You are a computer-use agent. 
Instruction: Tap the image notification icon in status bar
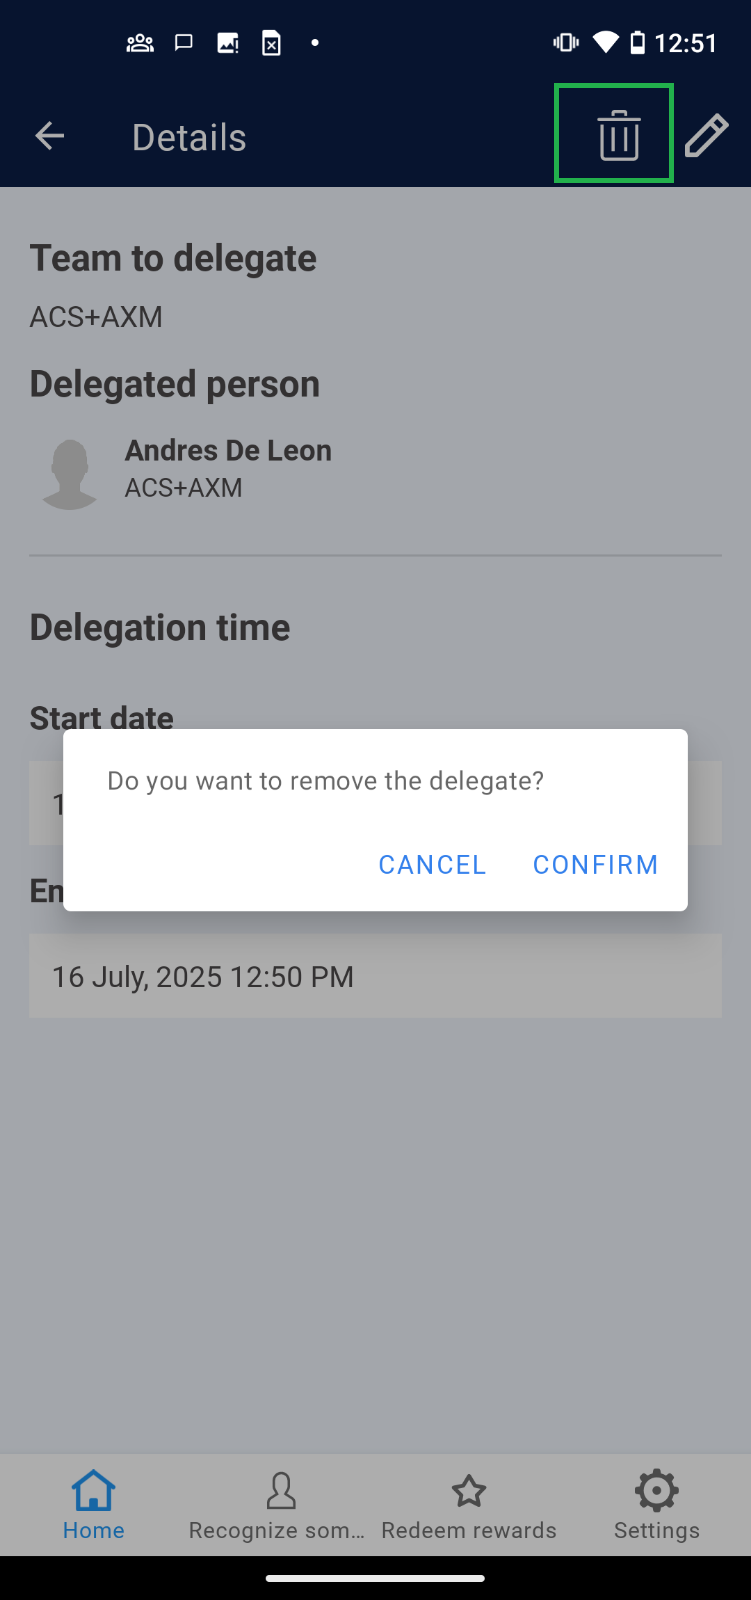[228, 43]
